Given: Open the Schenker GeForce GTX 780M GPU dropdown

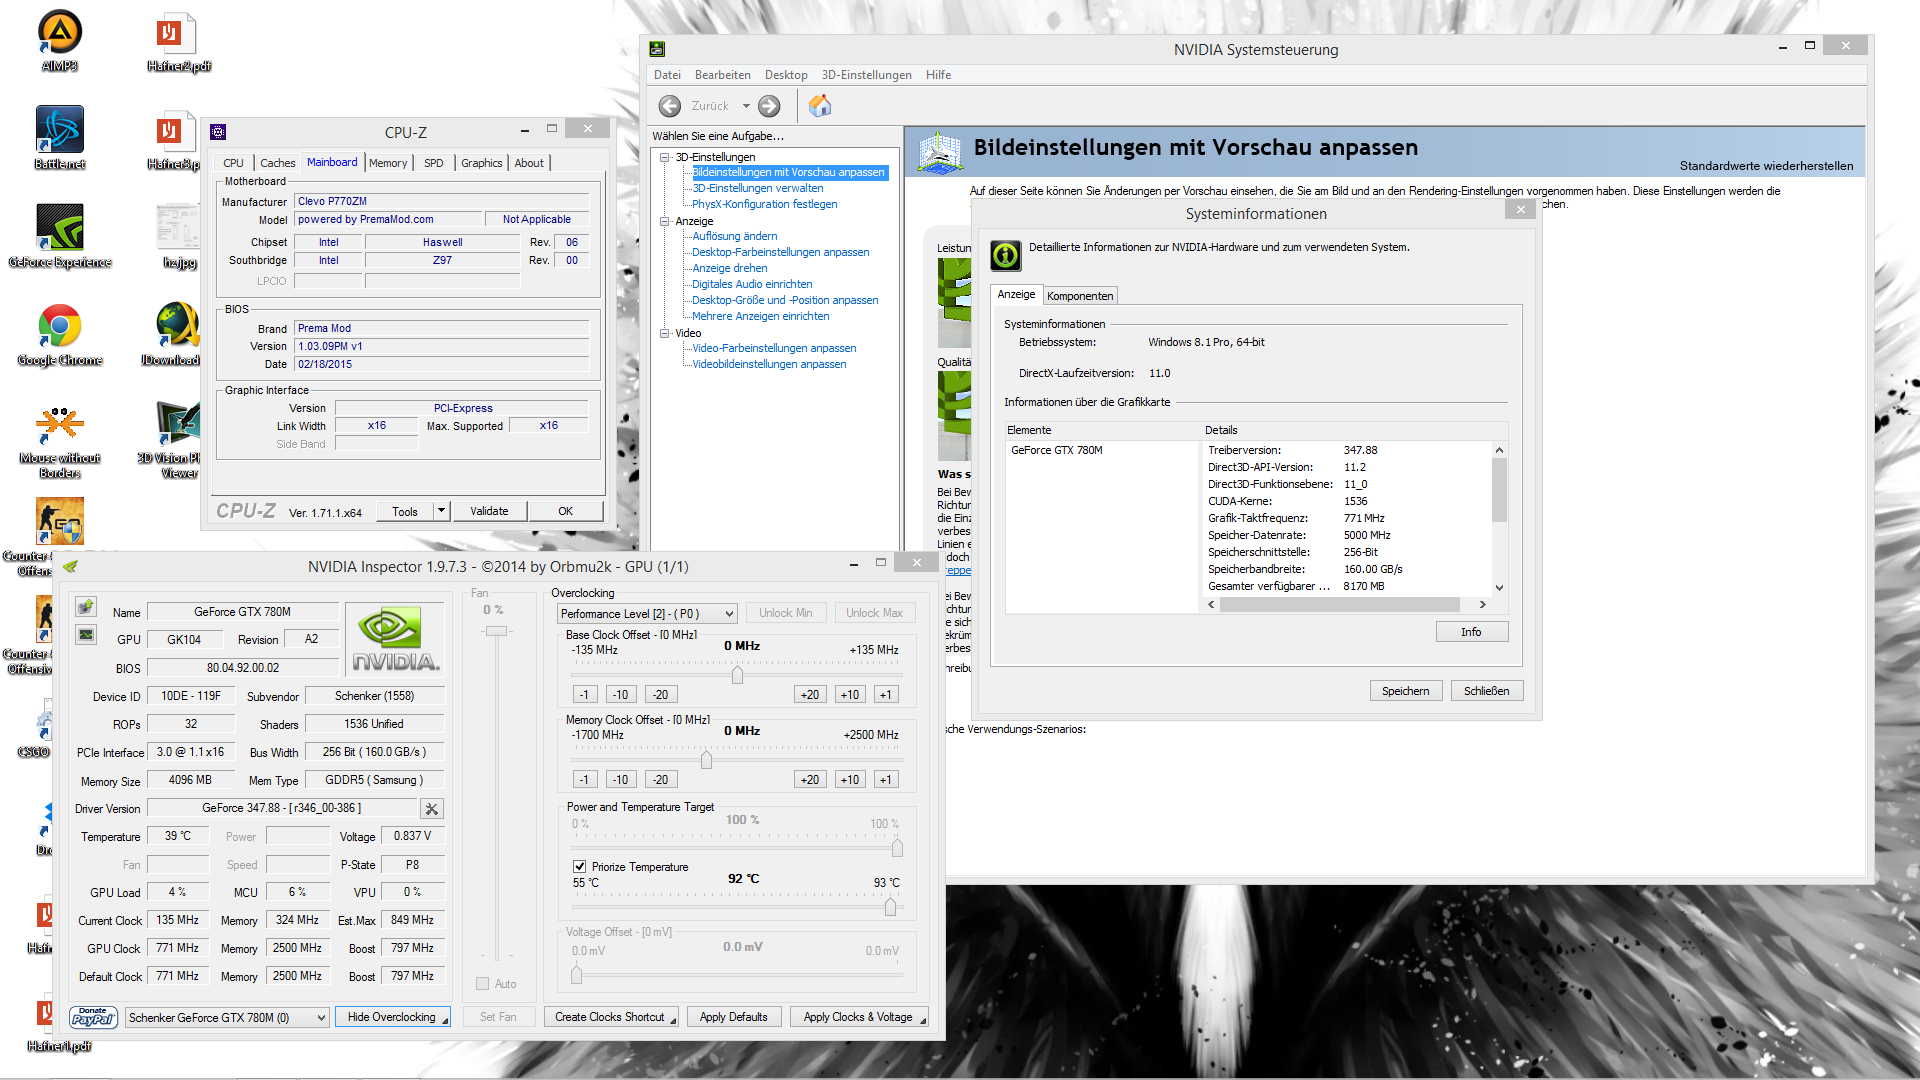Looking at the screenshot, I should tap(227, 1018).
